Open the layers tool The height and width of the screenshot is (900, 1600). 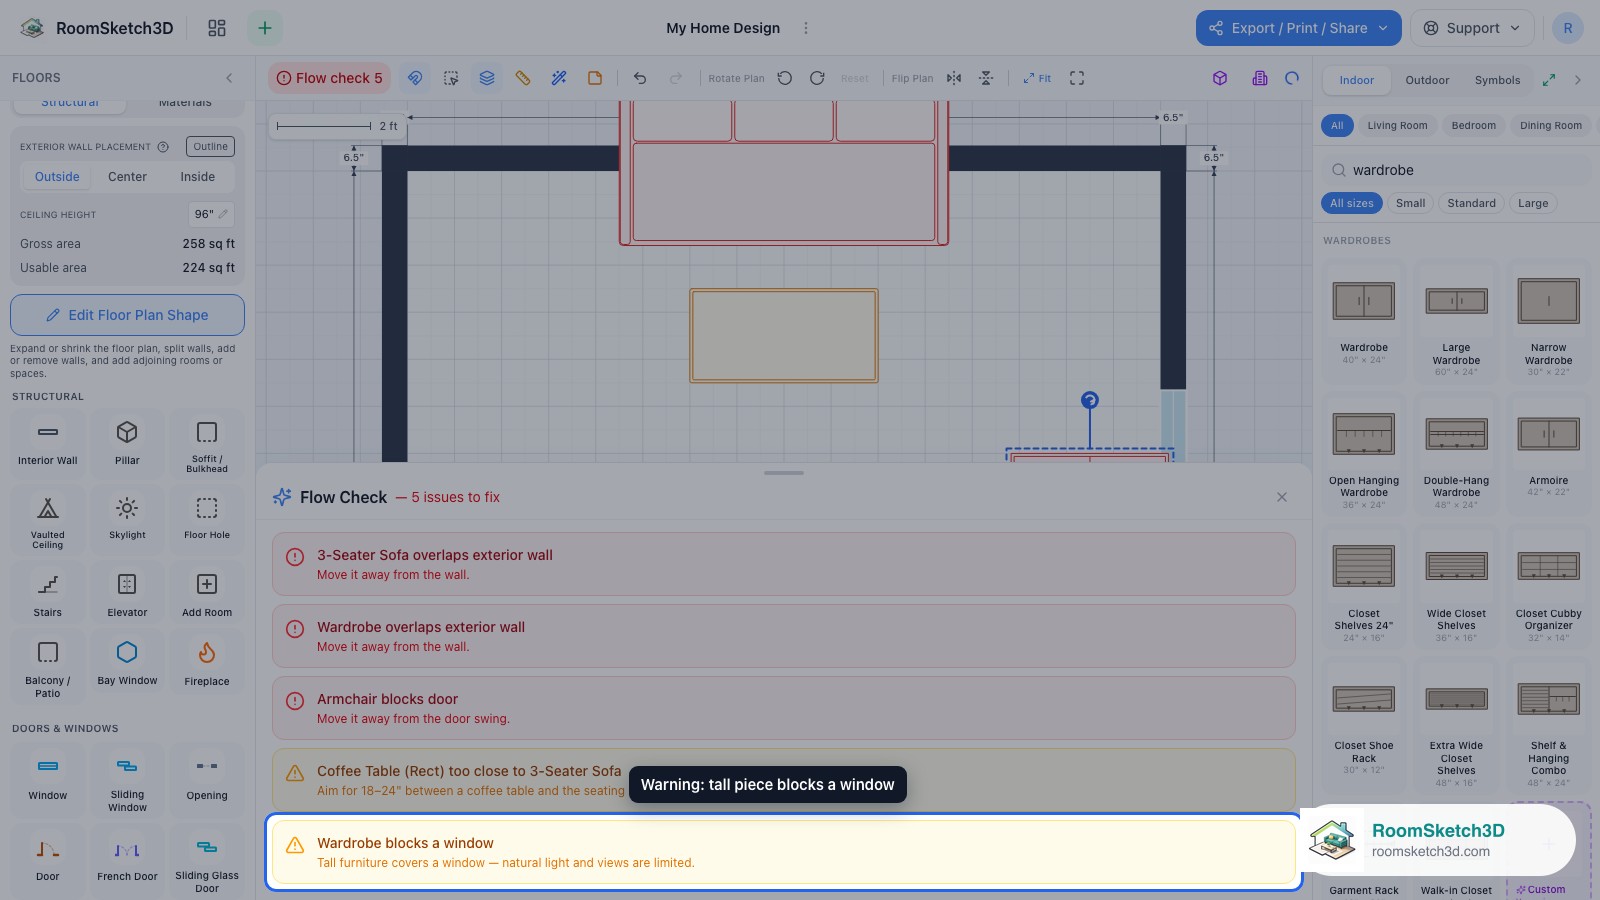(487, 78)
